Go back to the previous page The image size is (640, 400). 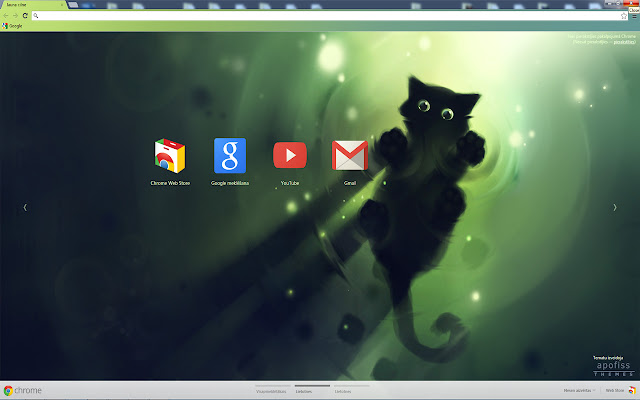click(6, 16)
